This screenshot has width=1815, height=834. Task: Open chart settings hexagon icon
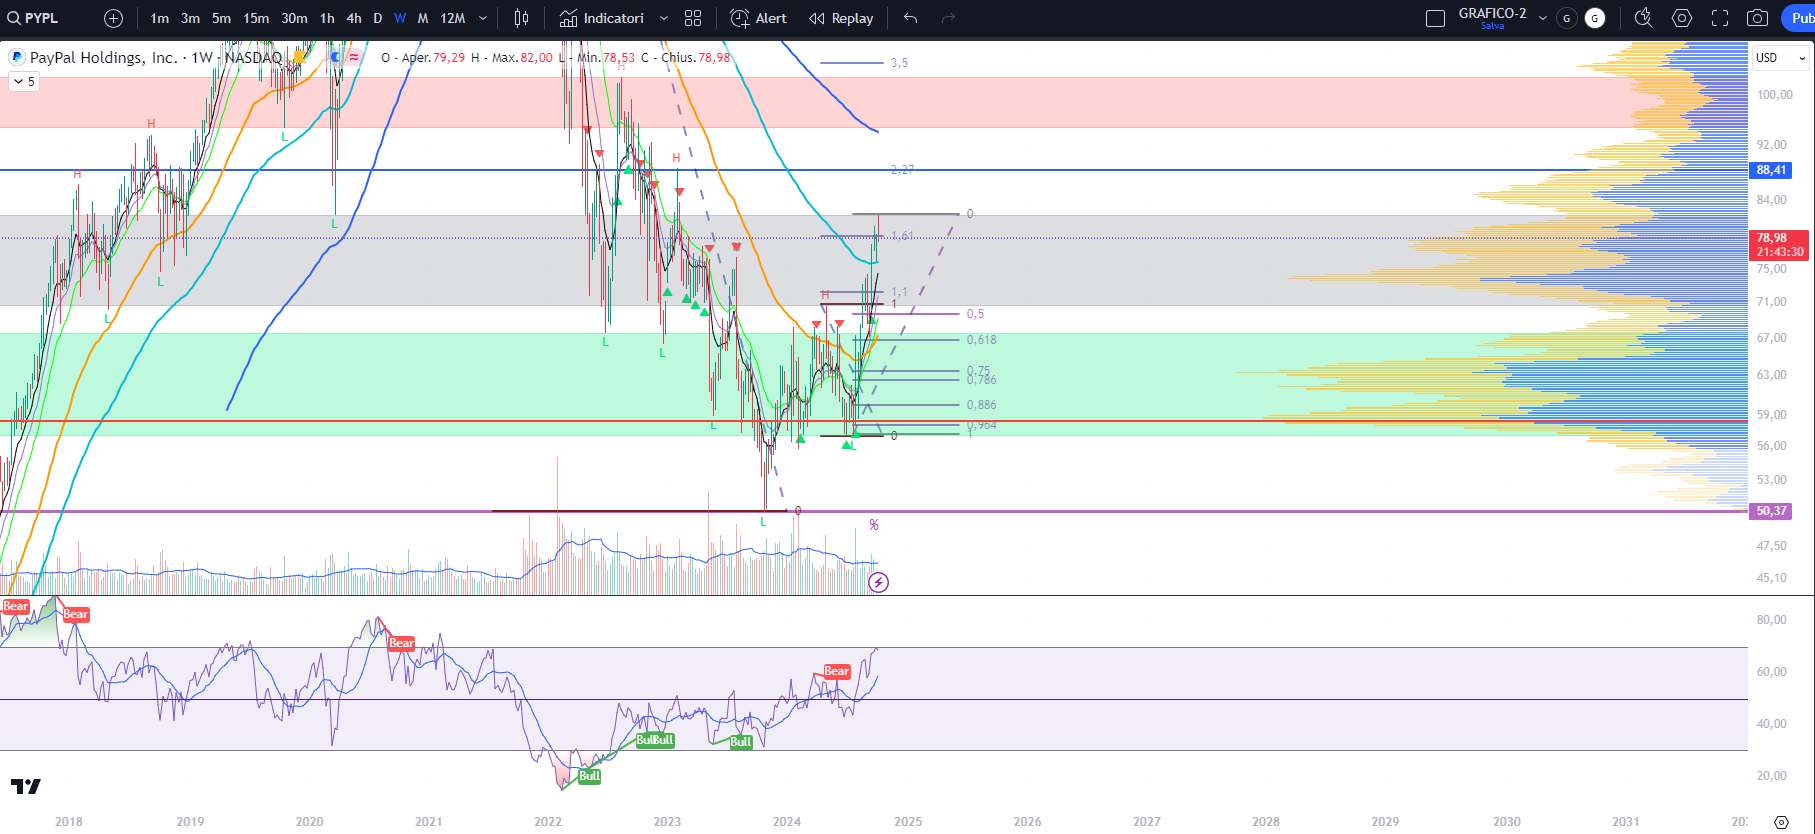tap(1682, 18)
